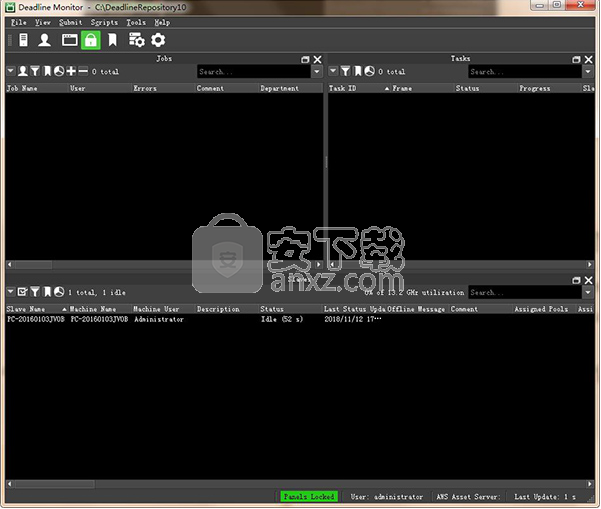Screen dimensions: 601x509
Task: Click the Jobs panel horizontal scrollbar thumb
Action: (x=33, y=264)
